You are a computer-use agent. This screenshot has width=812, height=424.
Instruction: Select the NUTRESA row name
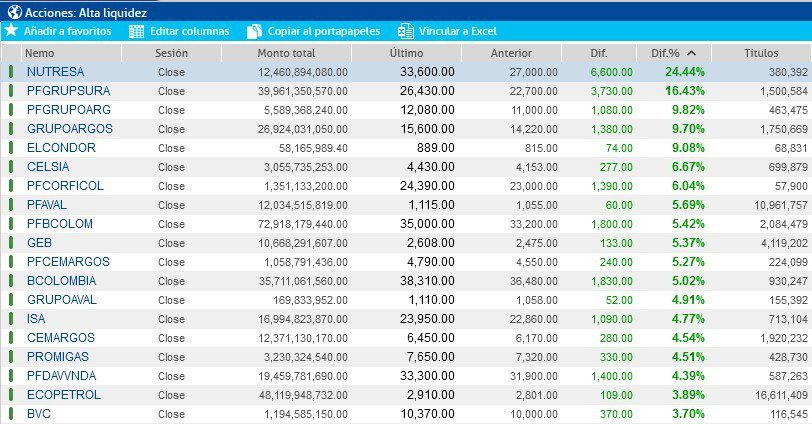pyautogui.click(x=55, y=71)
